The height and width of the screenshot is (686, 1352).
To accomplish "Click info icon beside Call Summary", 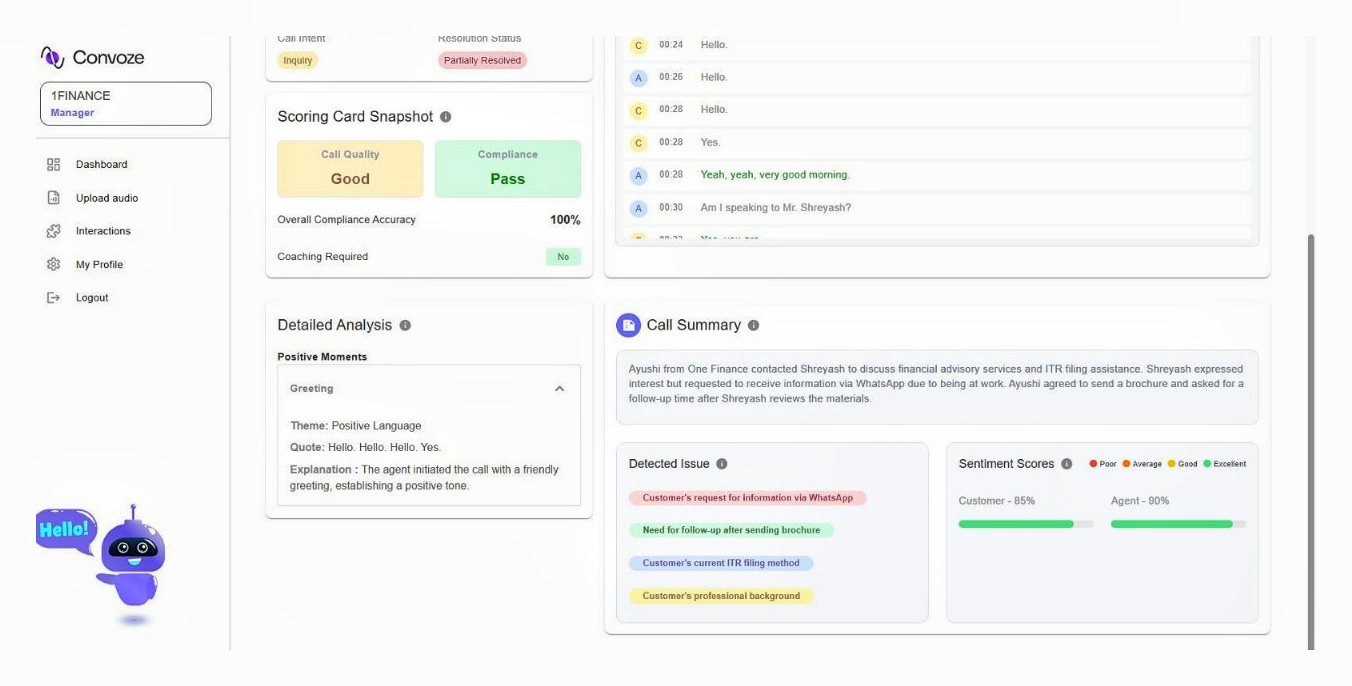I will (x=753, y=325).
